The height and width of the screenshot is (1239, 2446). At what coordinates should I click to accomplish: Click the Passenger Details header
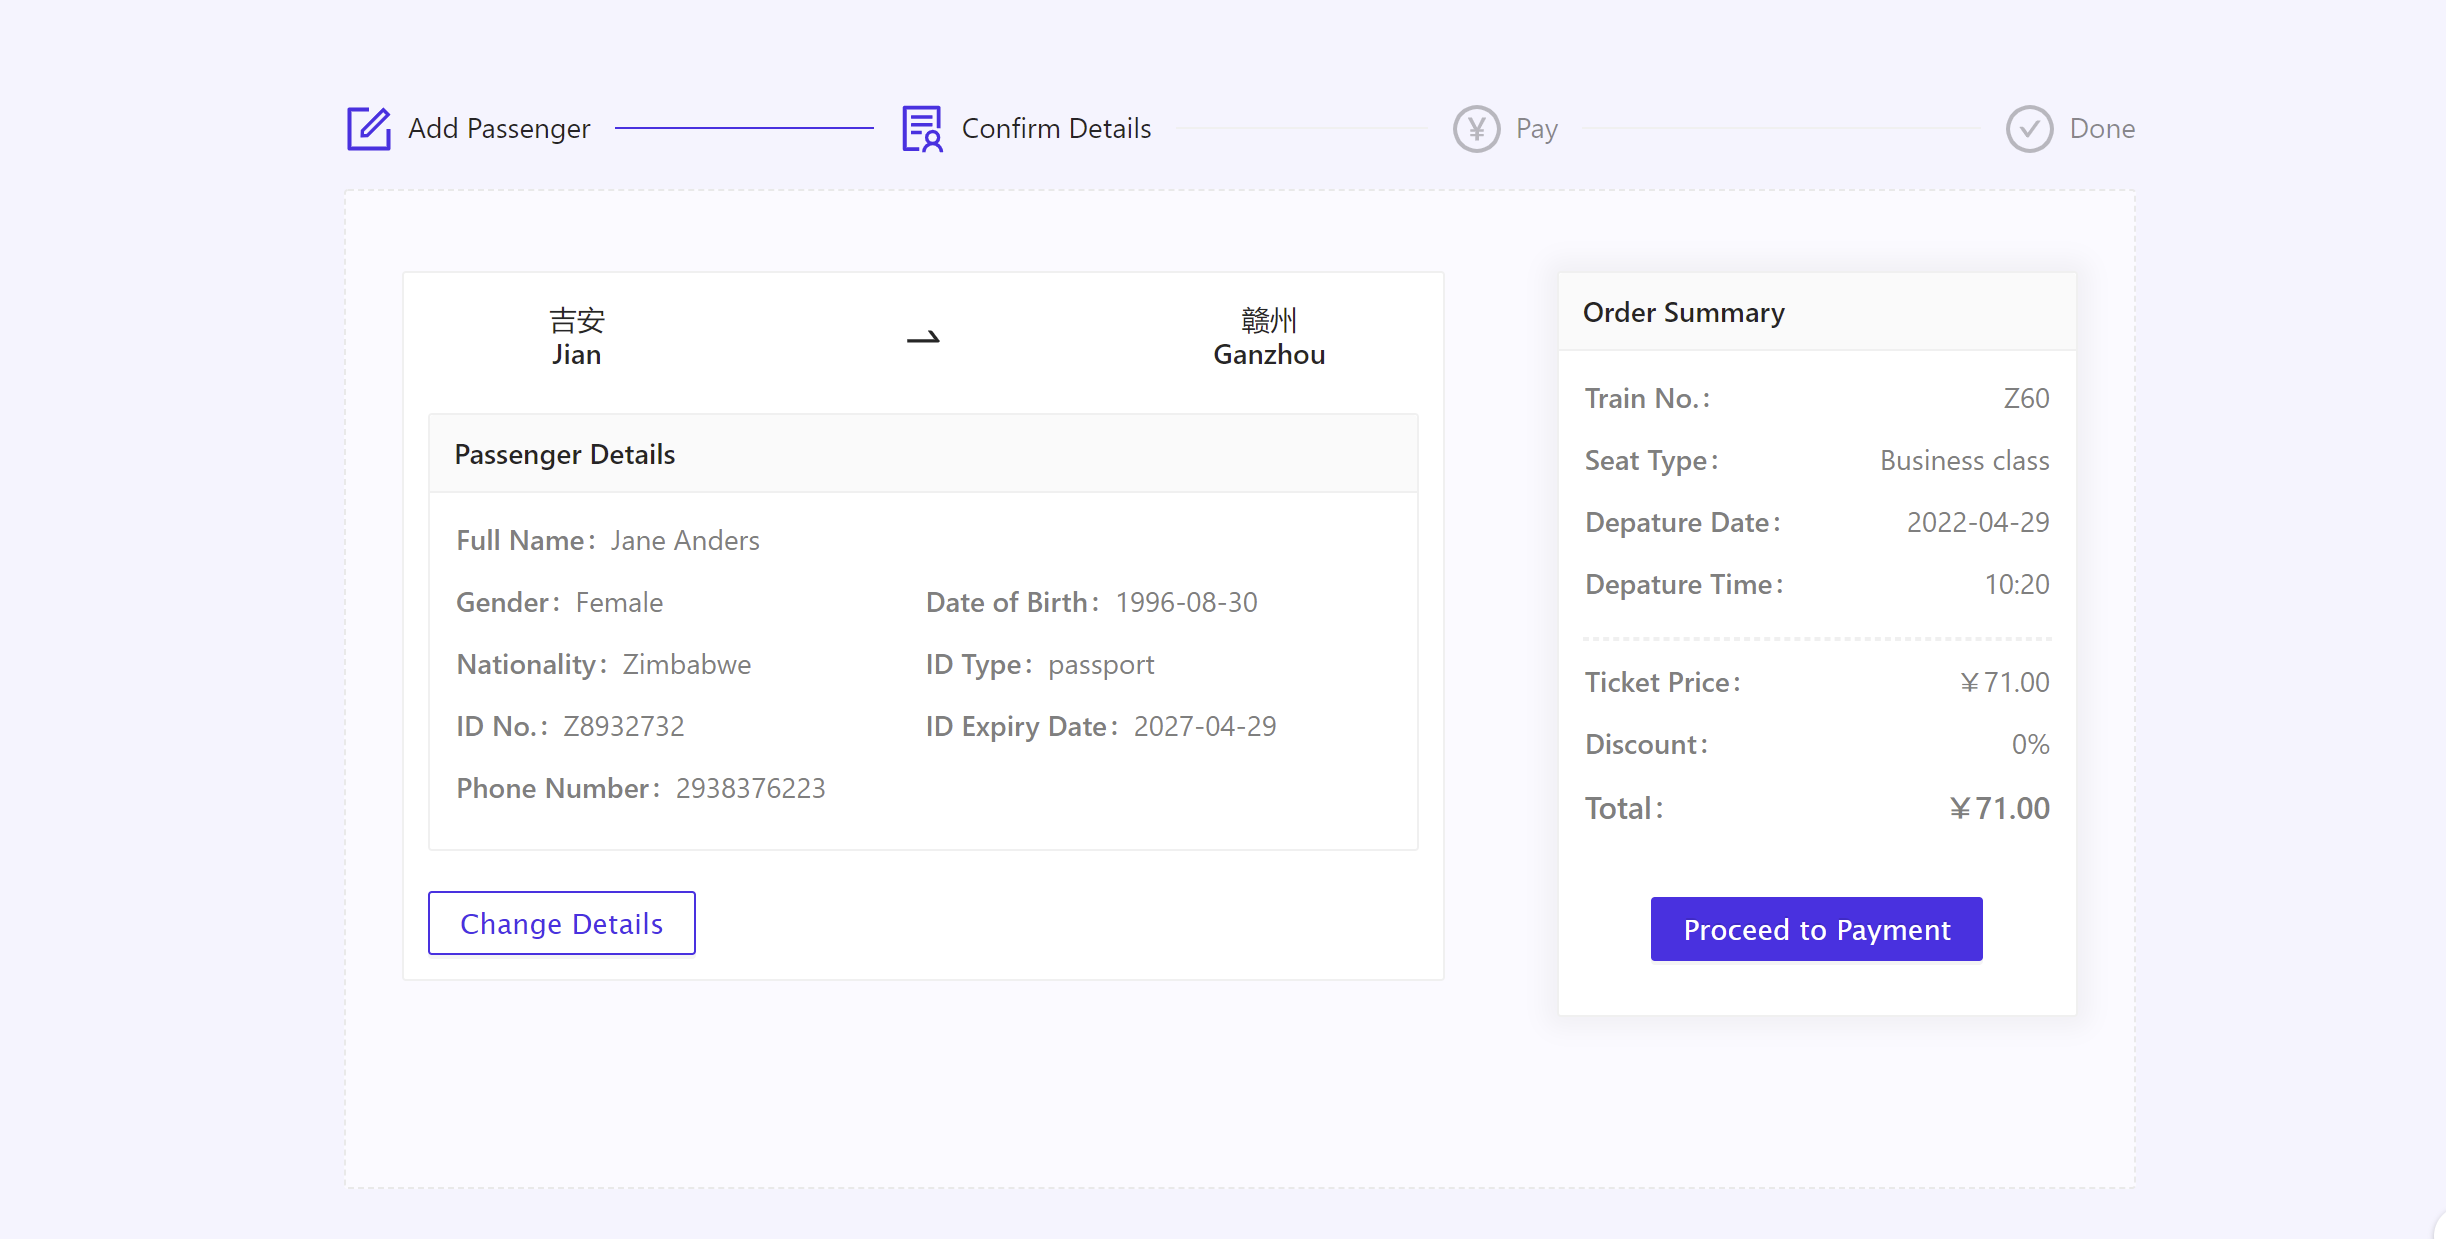tap(565, 454)
